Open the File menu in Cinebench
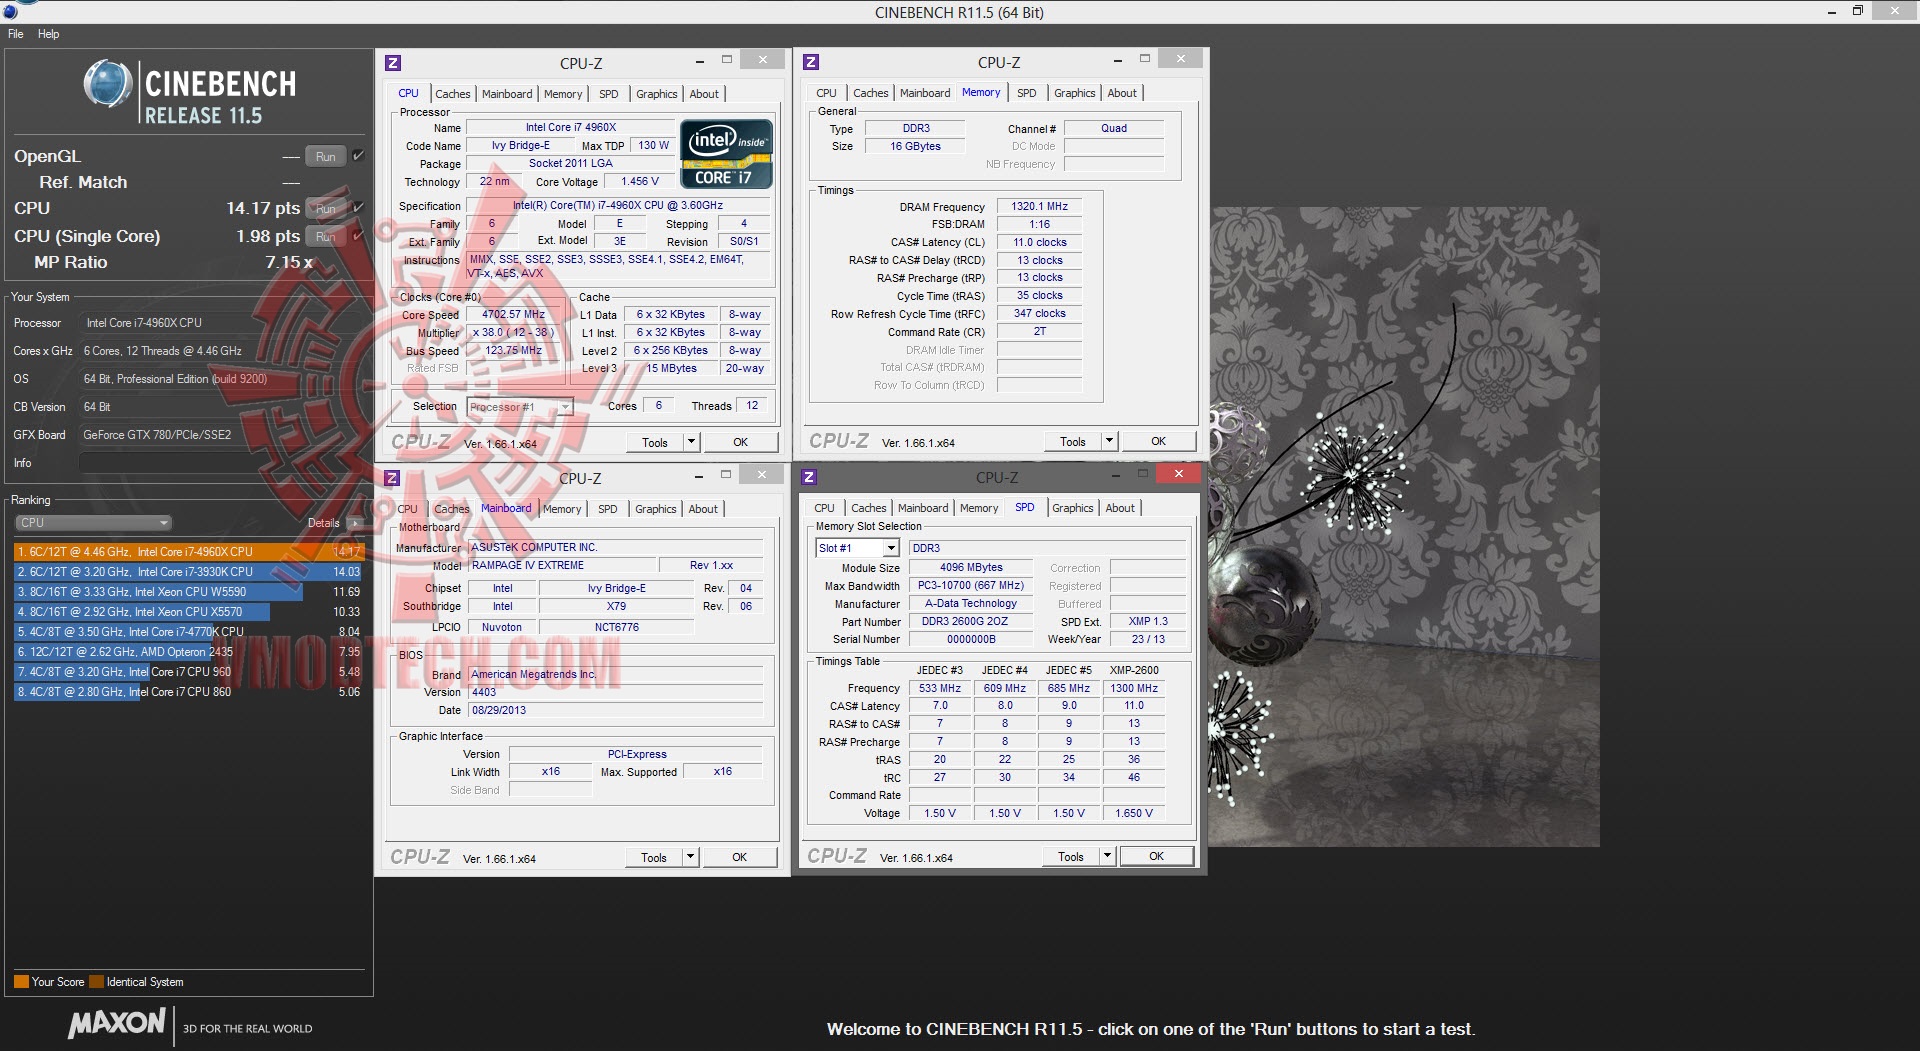The height and width of the screenshot is (1051, 1920). tap(16, 34)
